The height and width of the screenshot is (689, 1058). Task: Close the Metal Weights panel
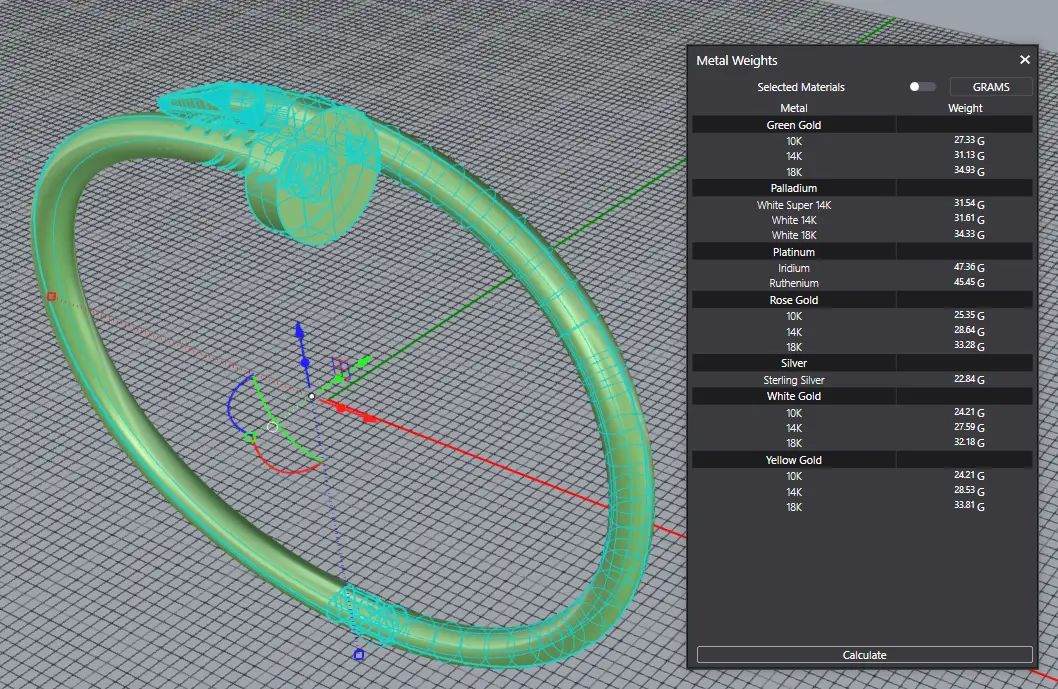tap(1024, 60)
